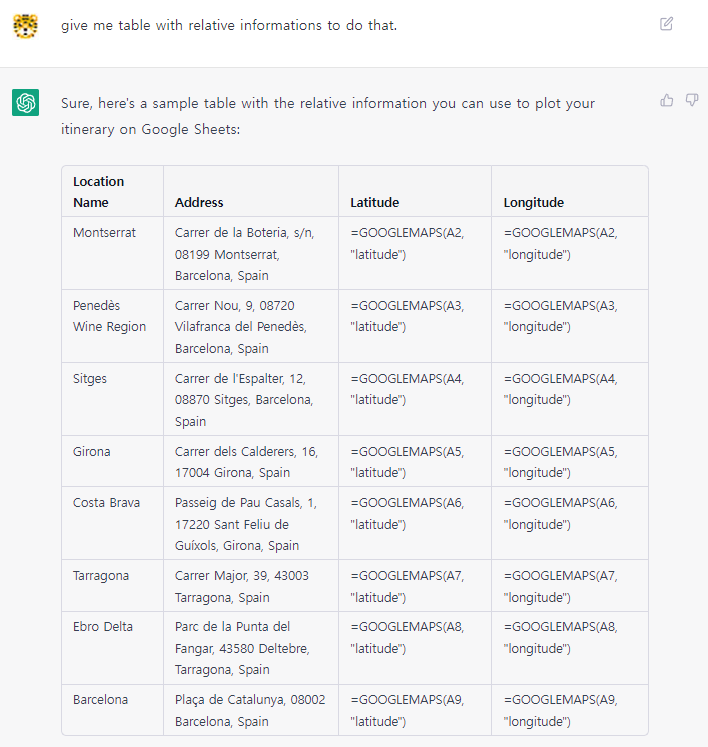Image resolution: width=708 pixels, height=747 pixels.
Task: Click the =GOOGLEMAPS(A3, "latitude") cell
Action: click(x=415, y=326)
